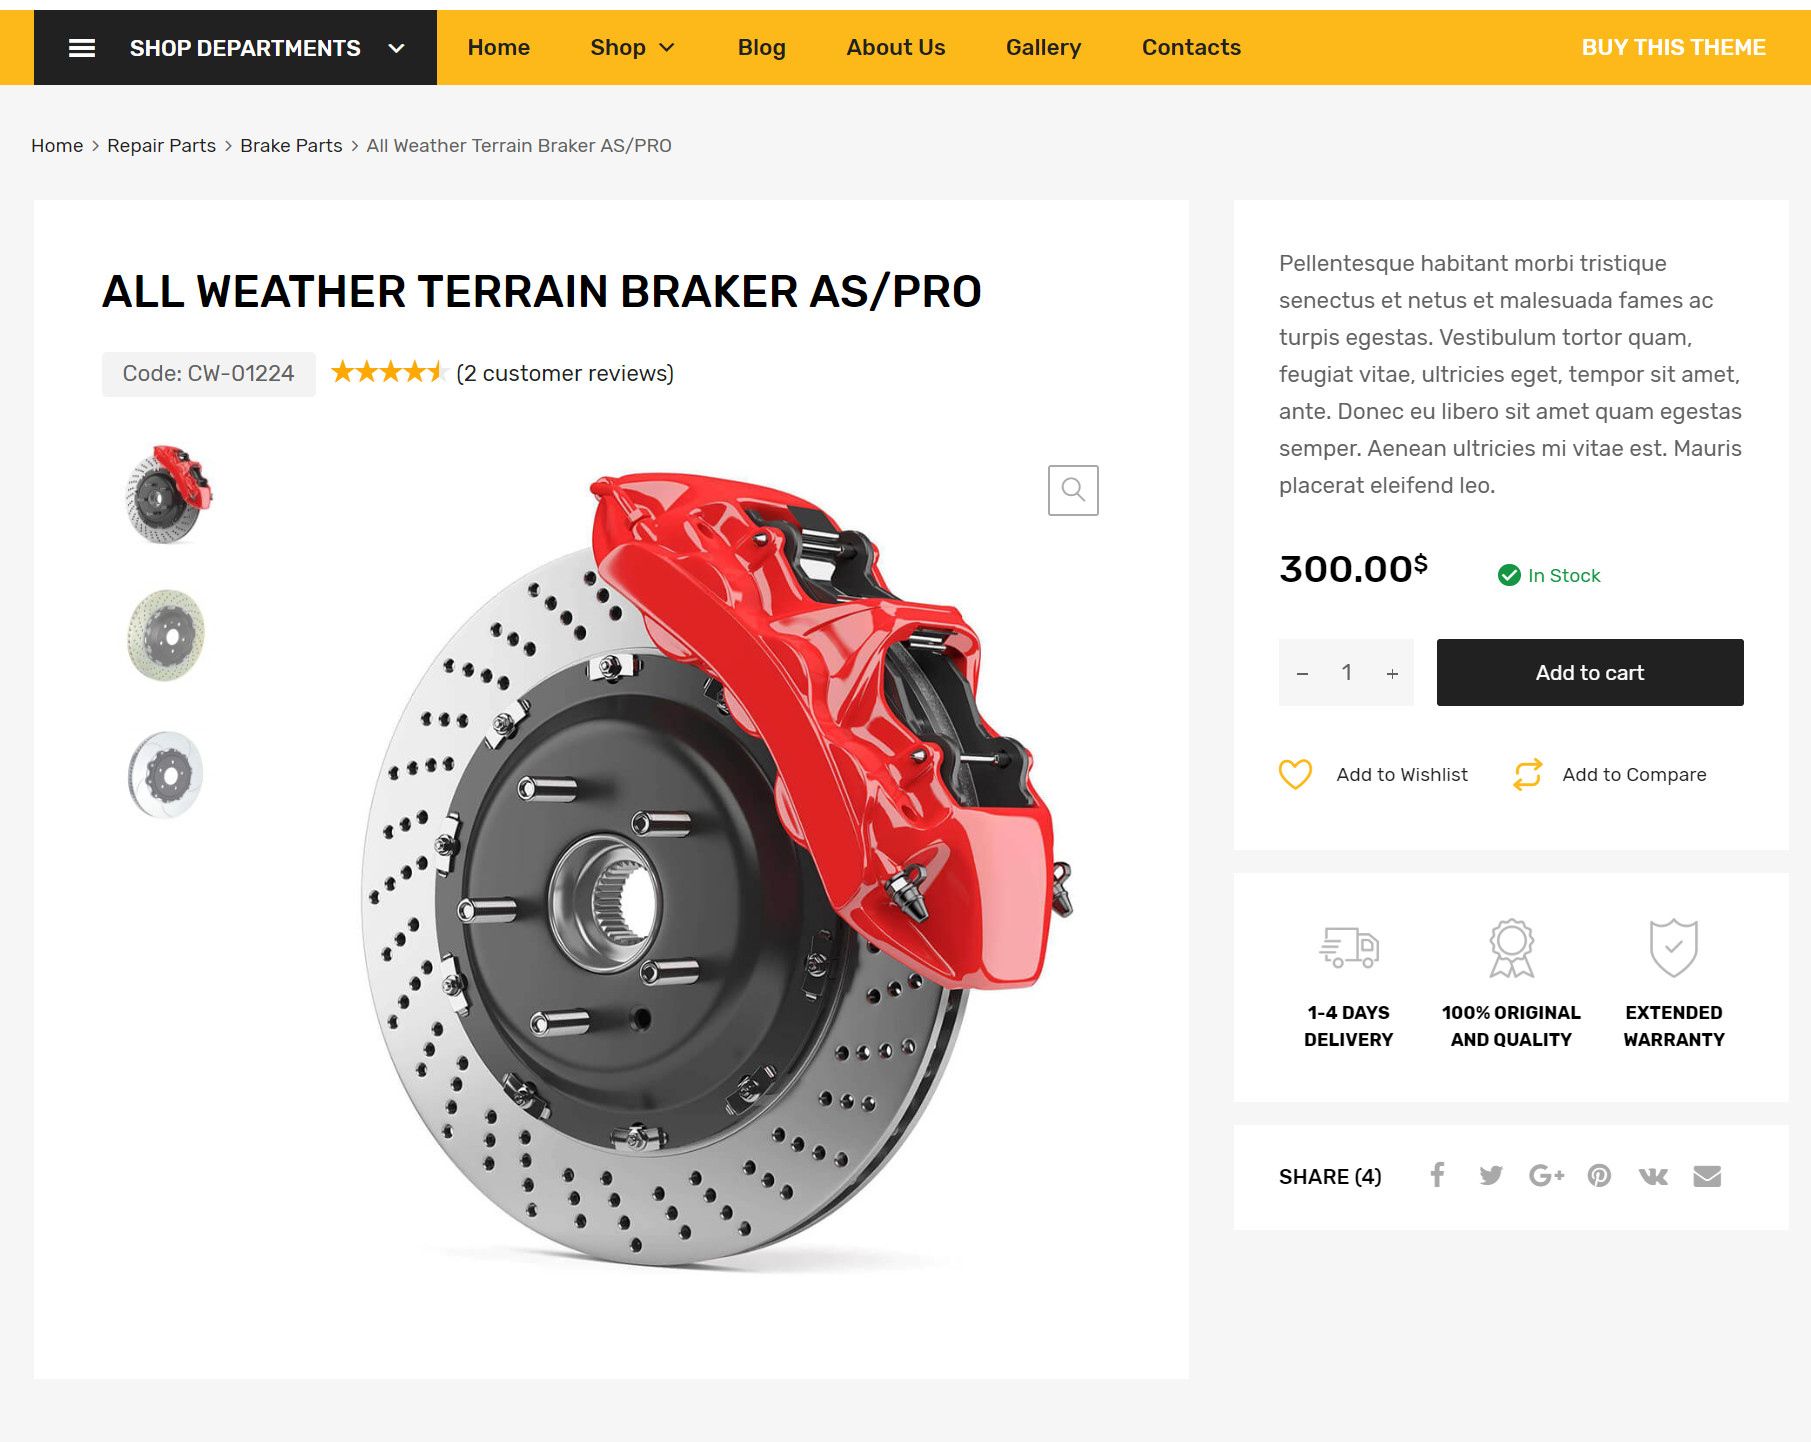
Task: Click the quantity input field
Action: 1347,672
